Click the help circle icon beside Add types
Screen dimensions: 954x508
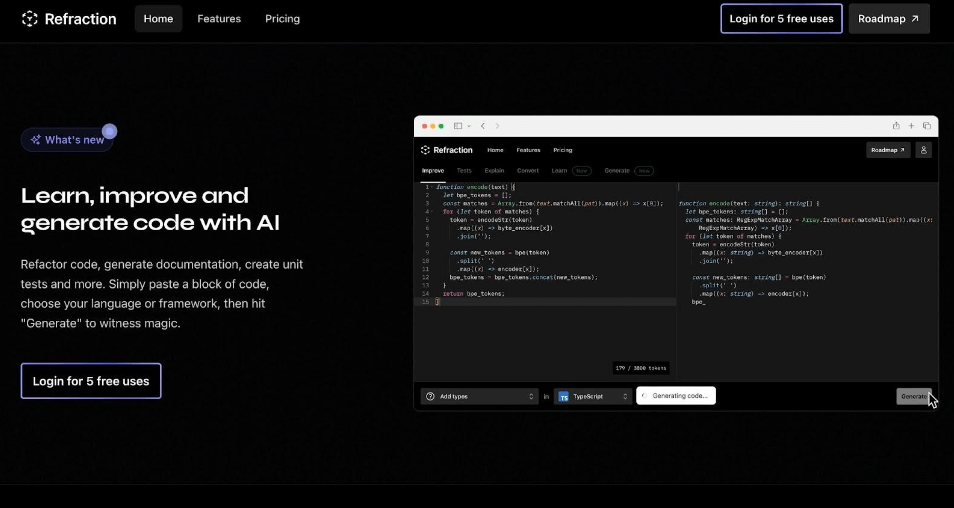(430, 396)
